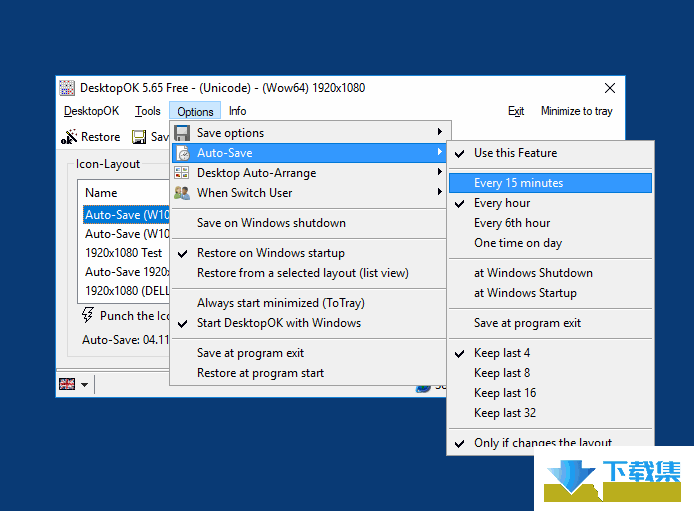
Task: Expand the Auto-Save submenu arrow
Action: click(x=440, y=152)
